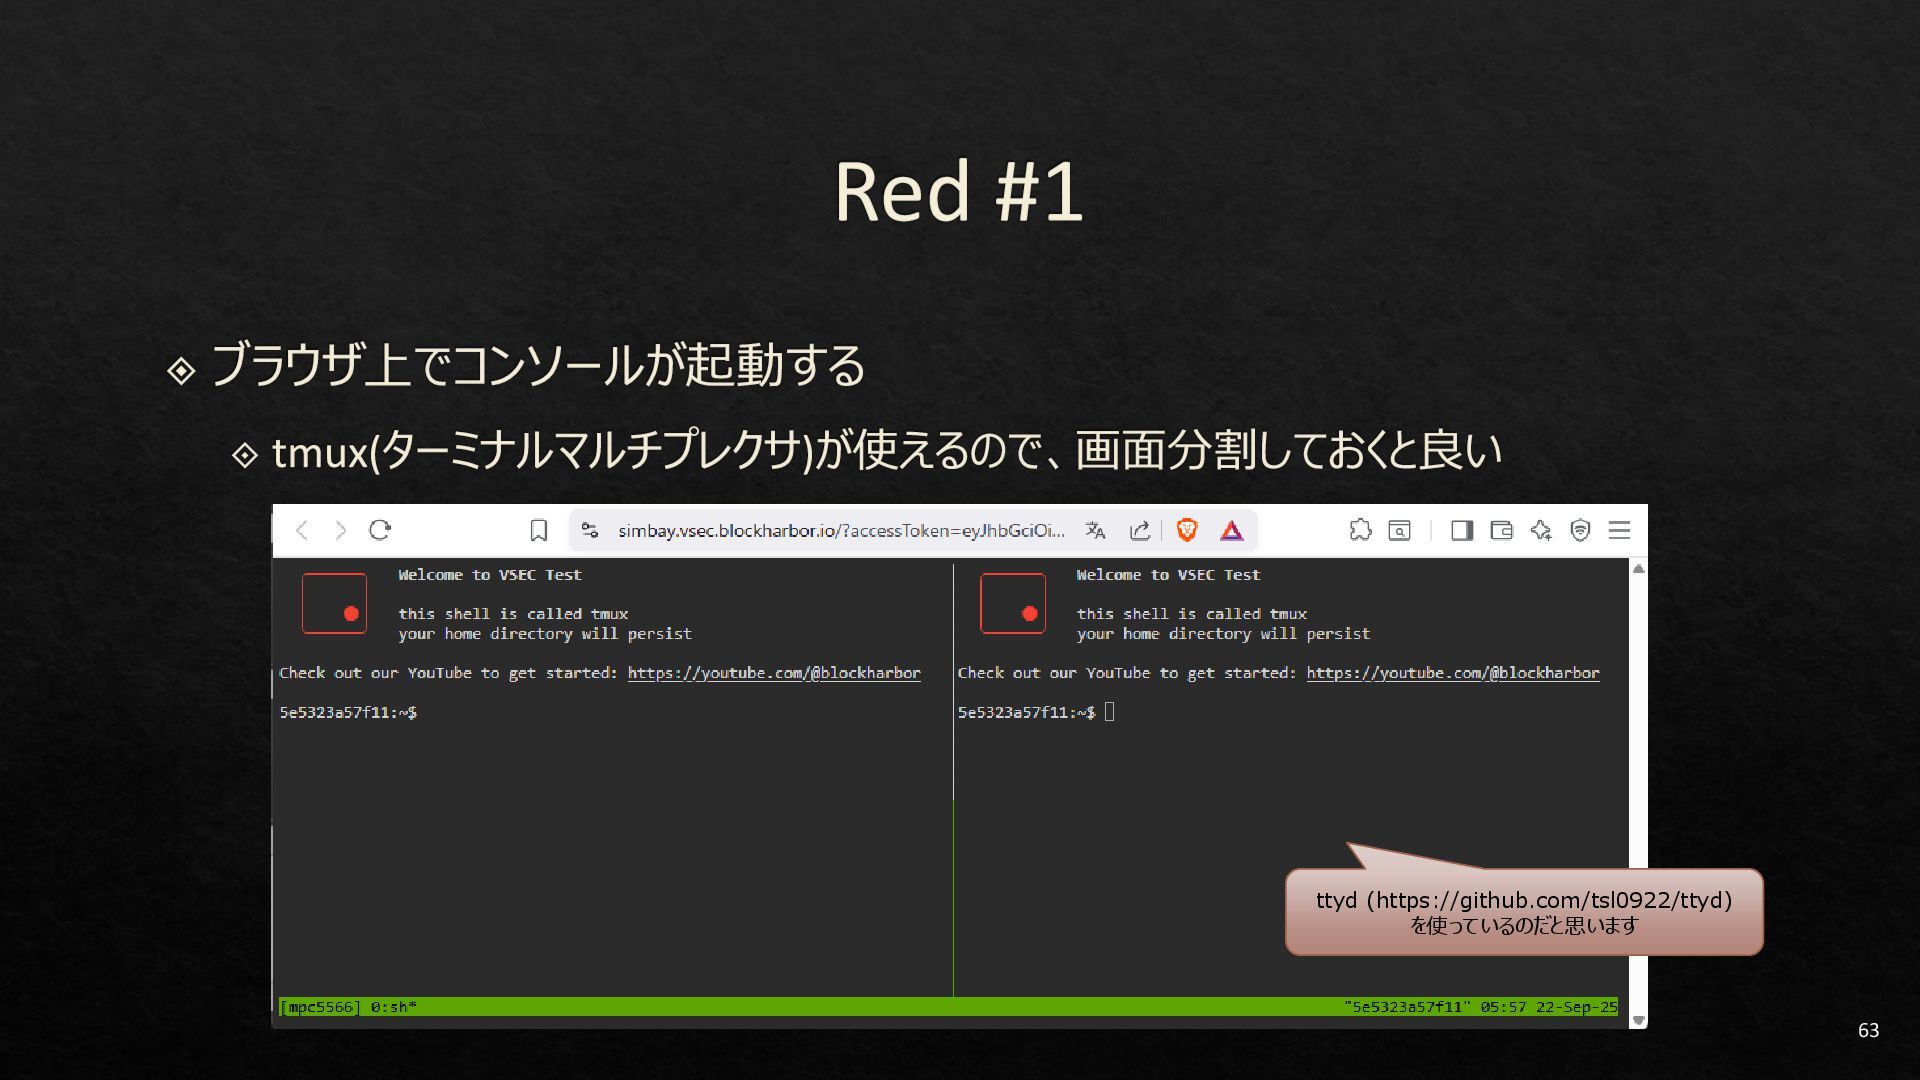Open site settings icon in address bar

590,530
